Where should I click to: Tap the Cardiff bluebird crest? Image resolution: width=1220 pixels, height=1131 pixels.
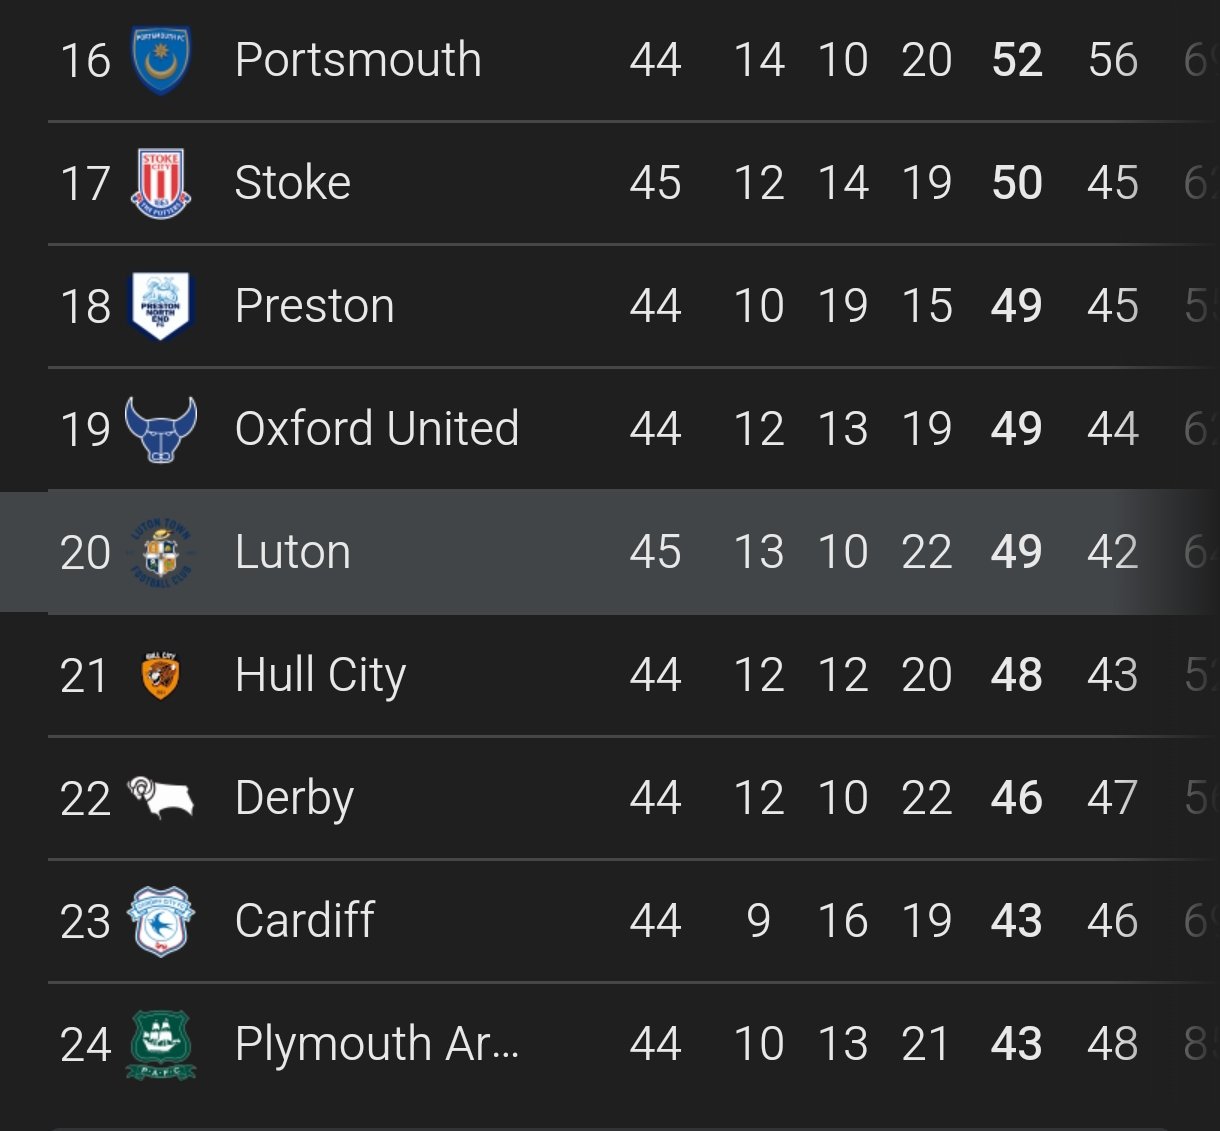coord(160,921)
